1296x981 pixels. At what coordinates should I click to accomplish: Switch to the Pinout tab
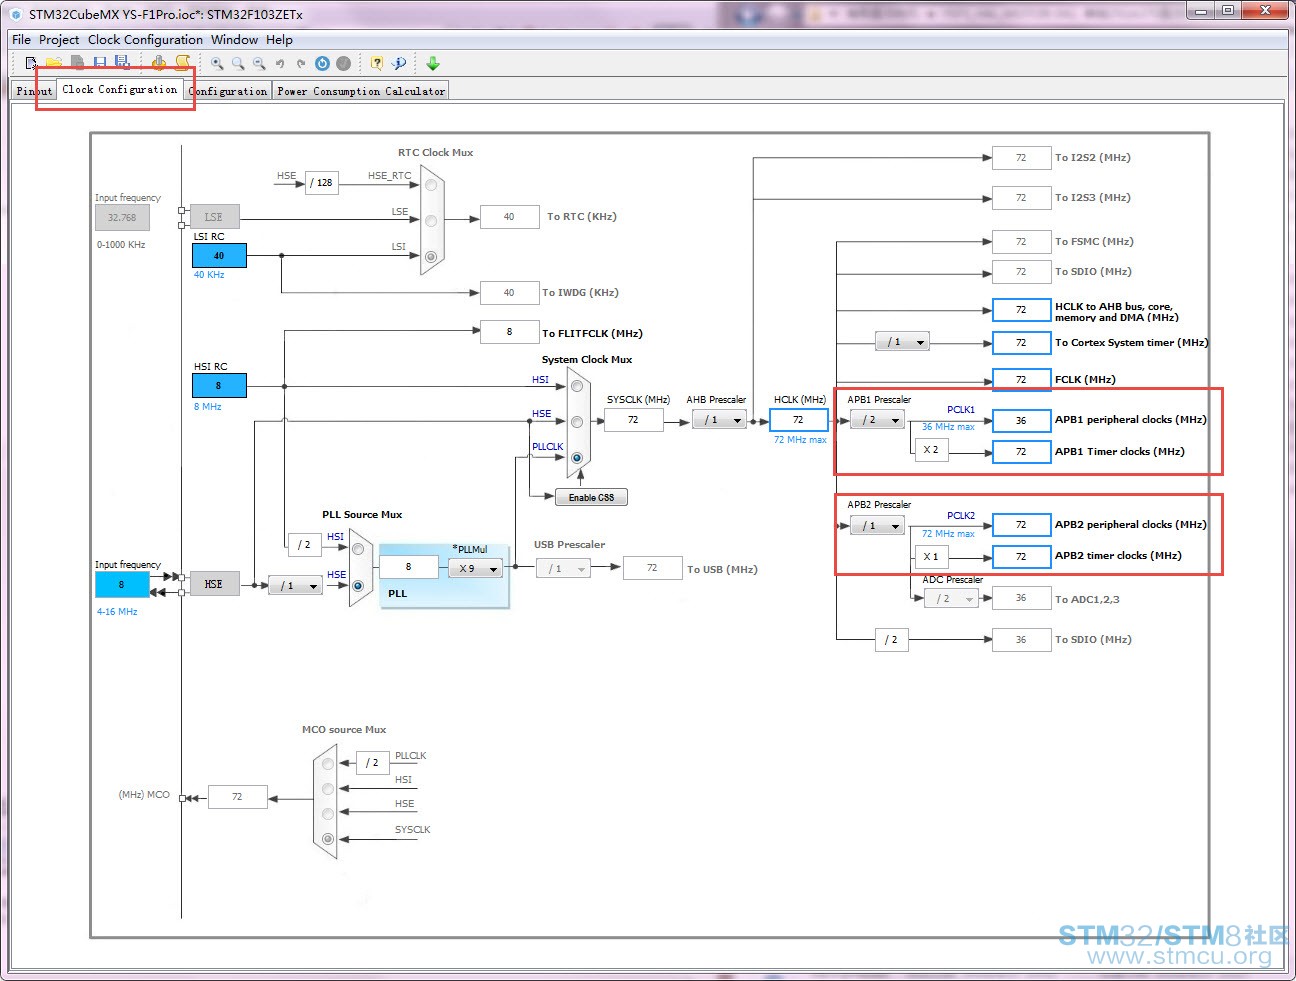tap(34, 91)
